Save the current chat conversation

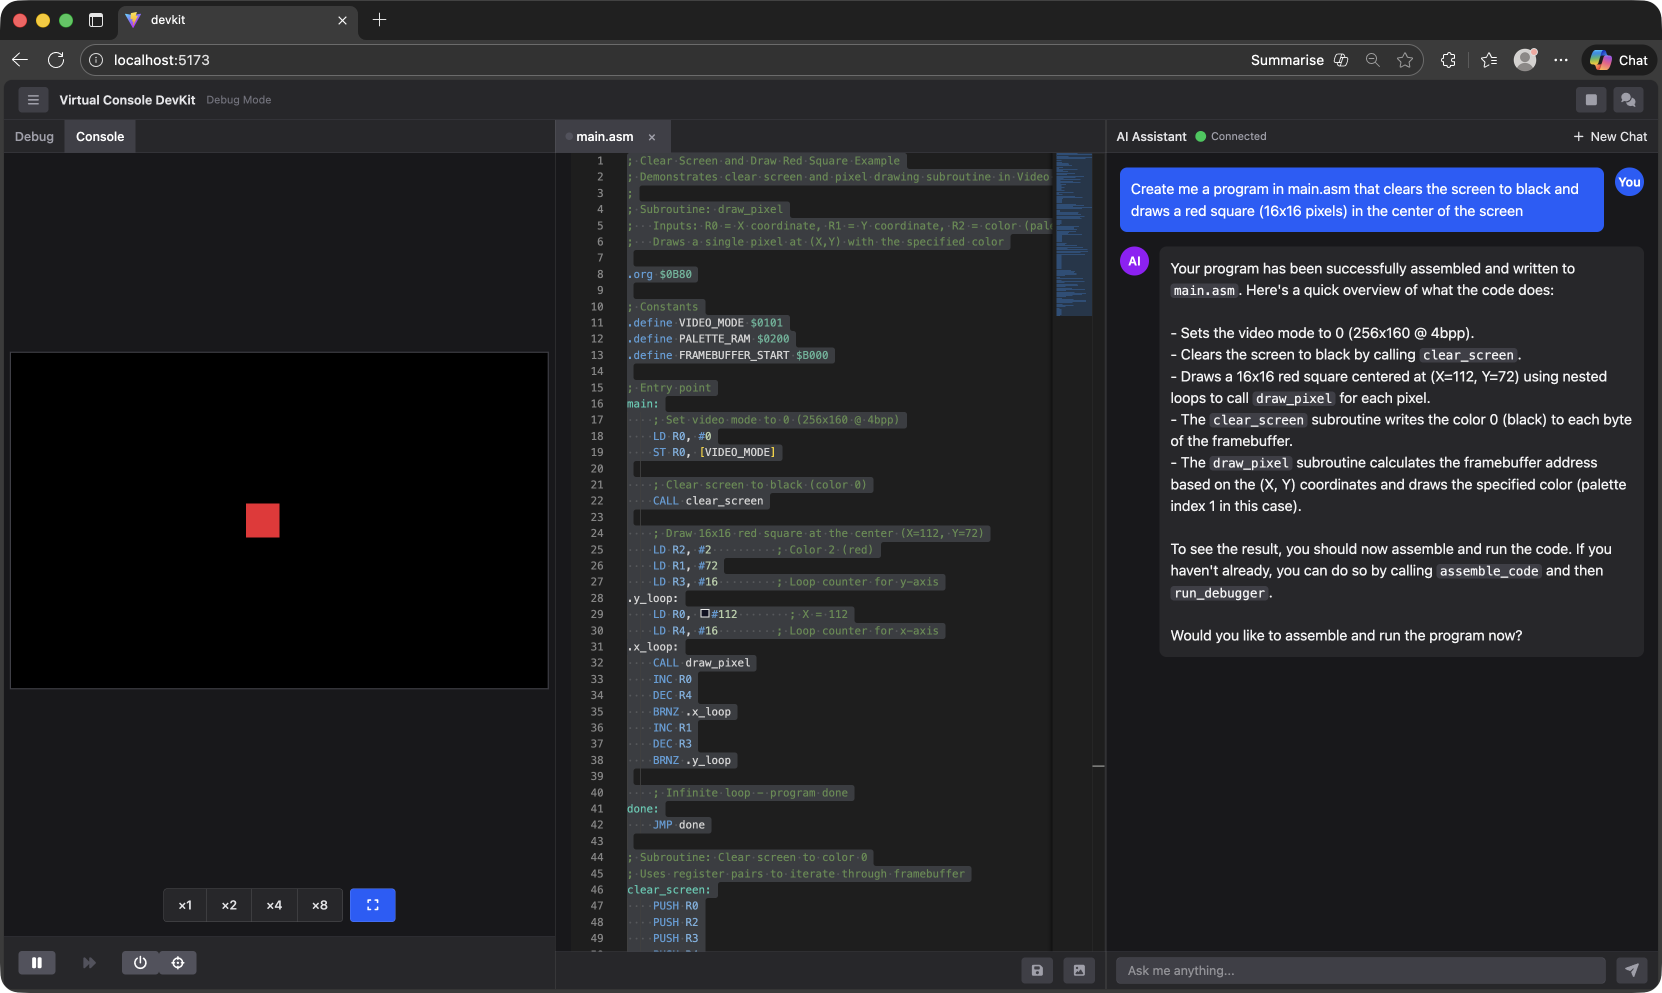(x=1037, y=970)
